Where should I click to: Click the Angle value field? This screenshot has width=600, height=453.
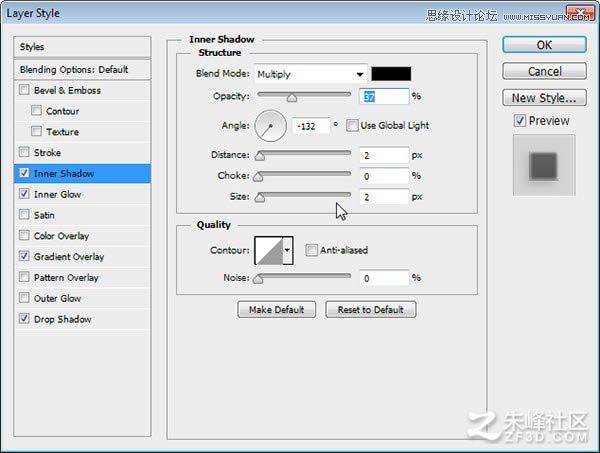tap(311, 126)
